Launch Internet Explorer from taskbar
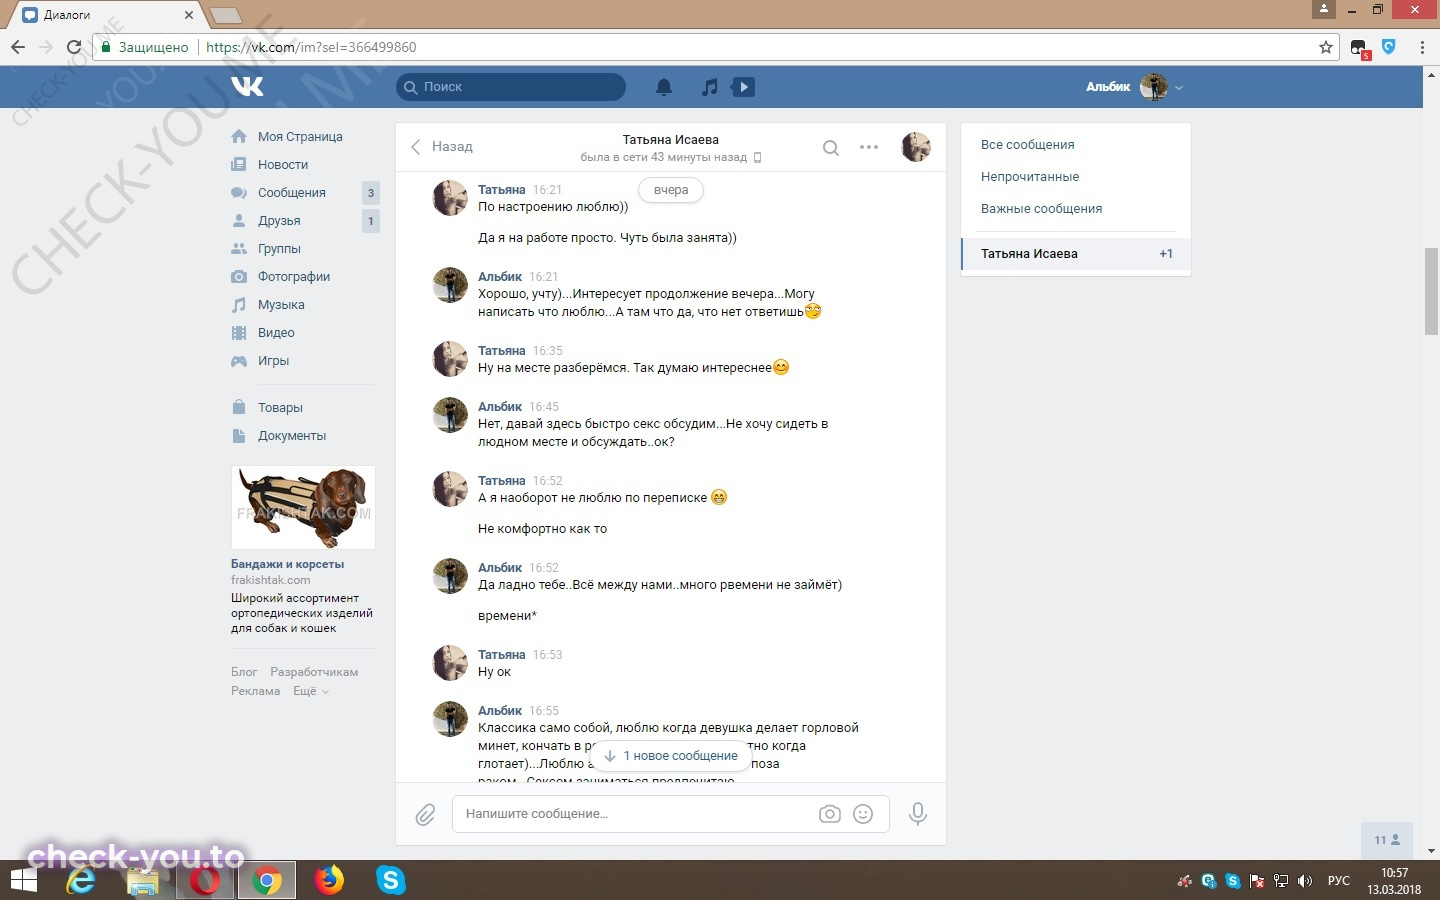Screen dimensions: 1440x900 coord(81,880)
